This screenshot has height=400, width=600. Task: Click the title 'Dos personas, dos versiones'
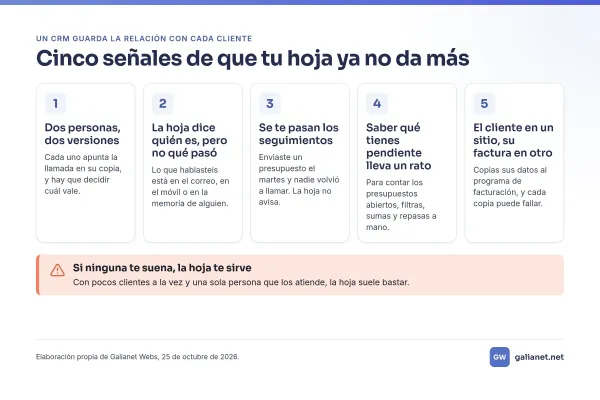(x=82, y=134)
